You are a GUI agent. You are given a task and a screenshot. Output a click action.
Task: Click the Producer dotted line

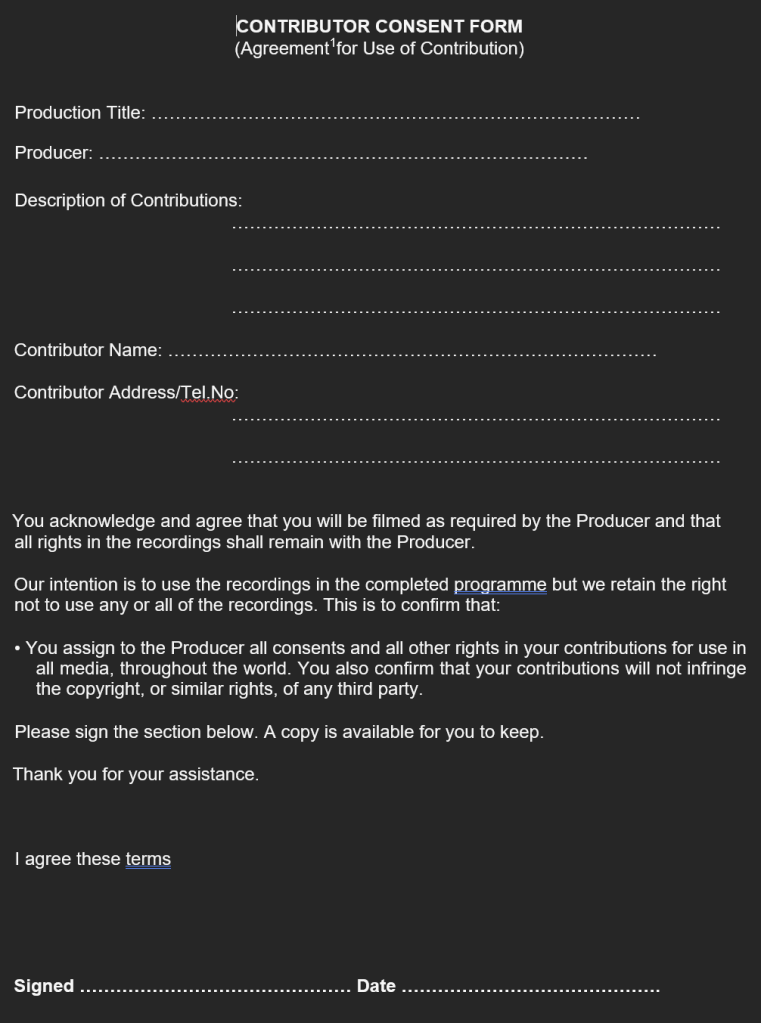click(x=343, y=157)
